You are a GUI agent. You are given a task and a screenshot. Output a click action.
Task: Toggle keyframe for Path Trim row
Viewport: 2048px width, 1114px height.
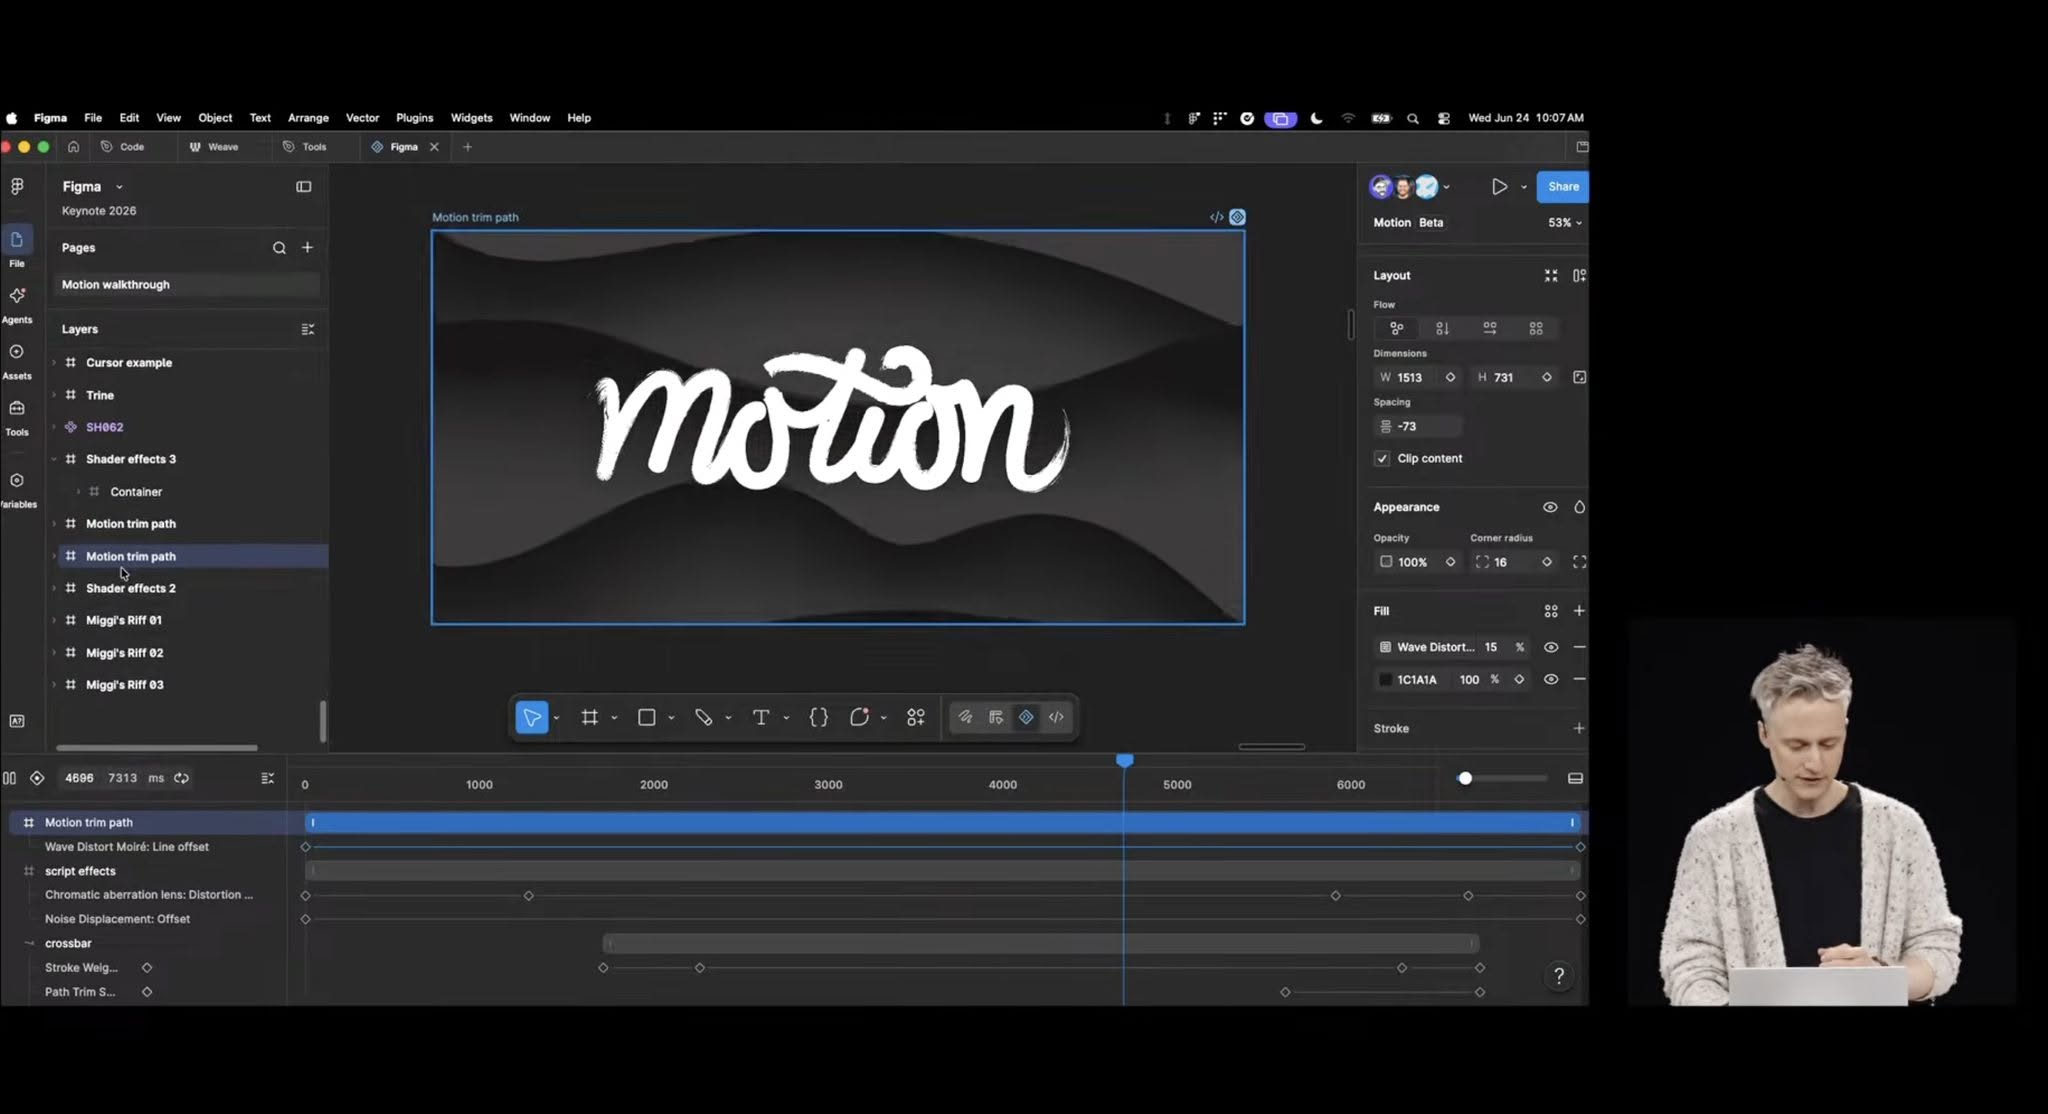[x=147, y=992]
